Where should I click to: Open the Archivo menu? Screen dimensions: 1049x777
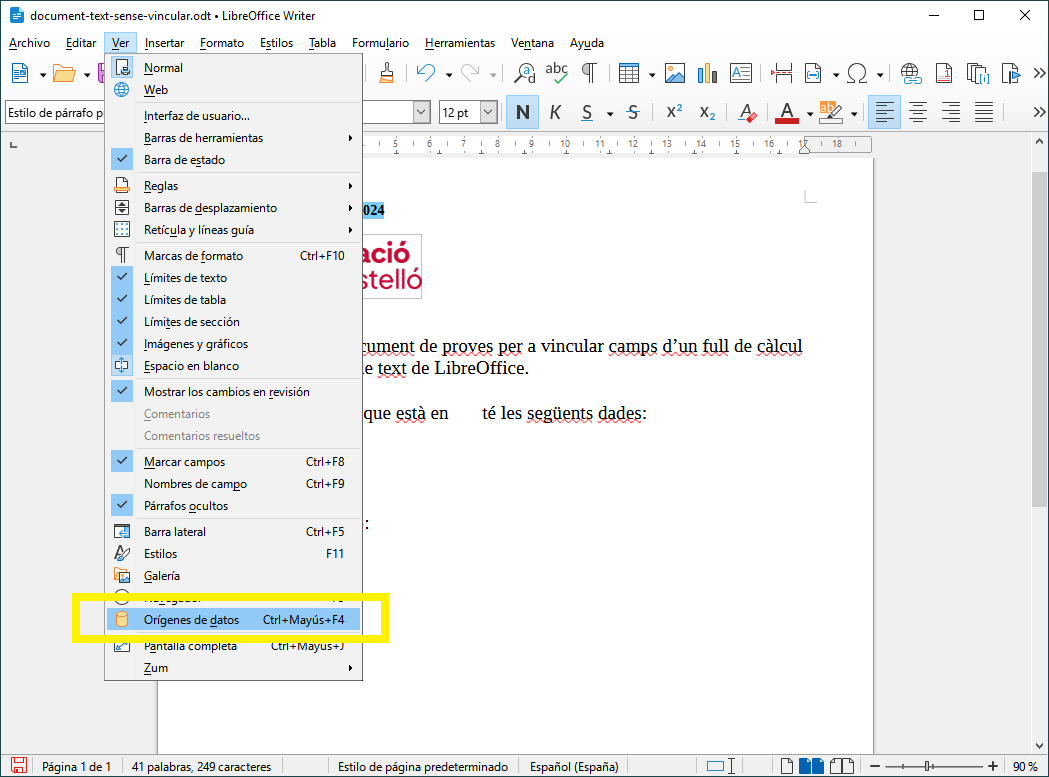[29, 43]
